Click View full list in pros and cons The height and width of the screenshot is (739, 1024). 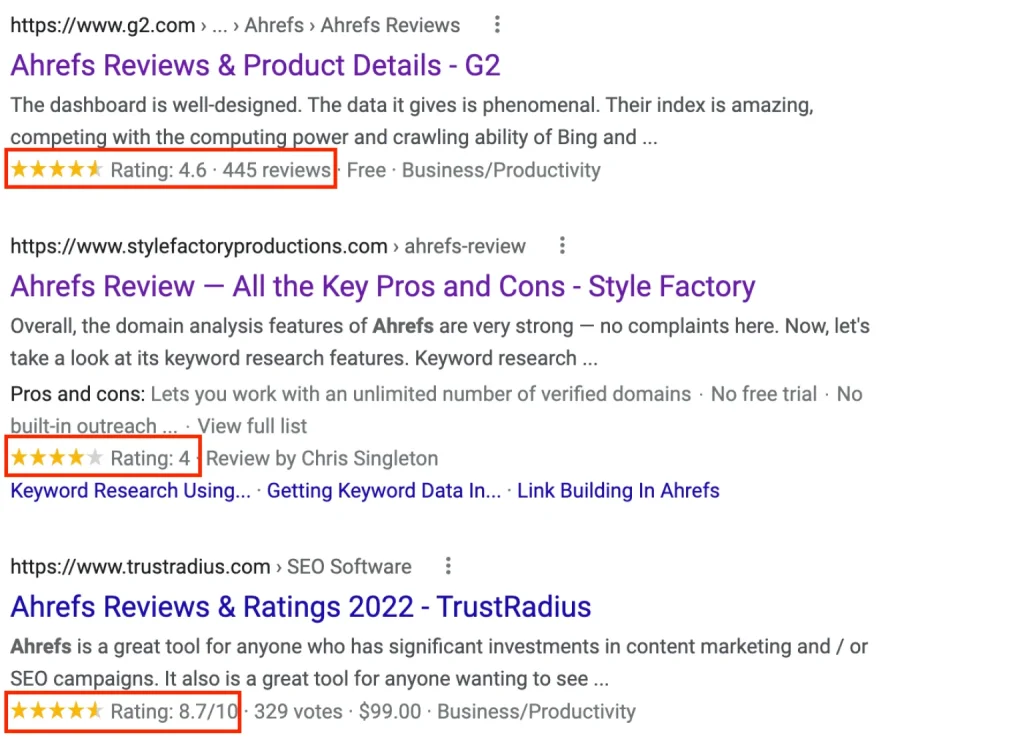(x=252, y=426)
